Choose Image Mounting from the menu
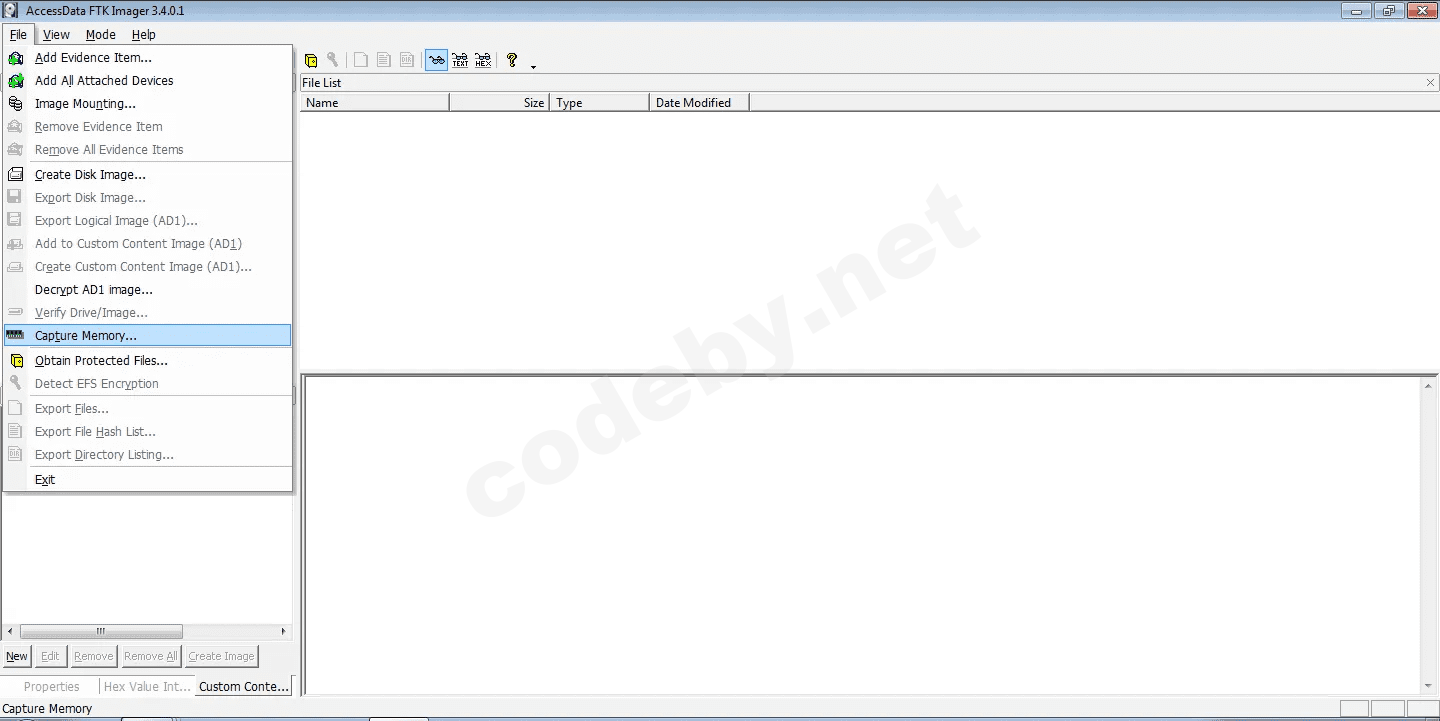The width and height of the screenshot is (1440, 721). (x=147, y=104)
